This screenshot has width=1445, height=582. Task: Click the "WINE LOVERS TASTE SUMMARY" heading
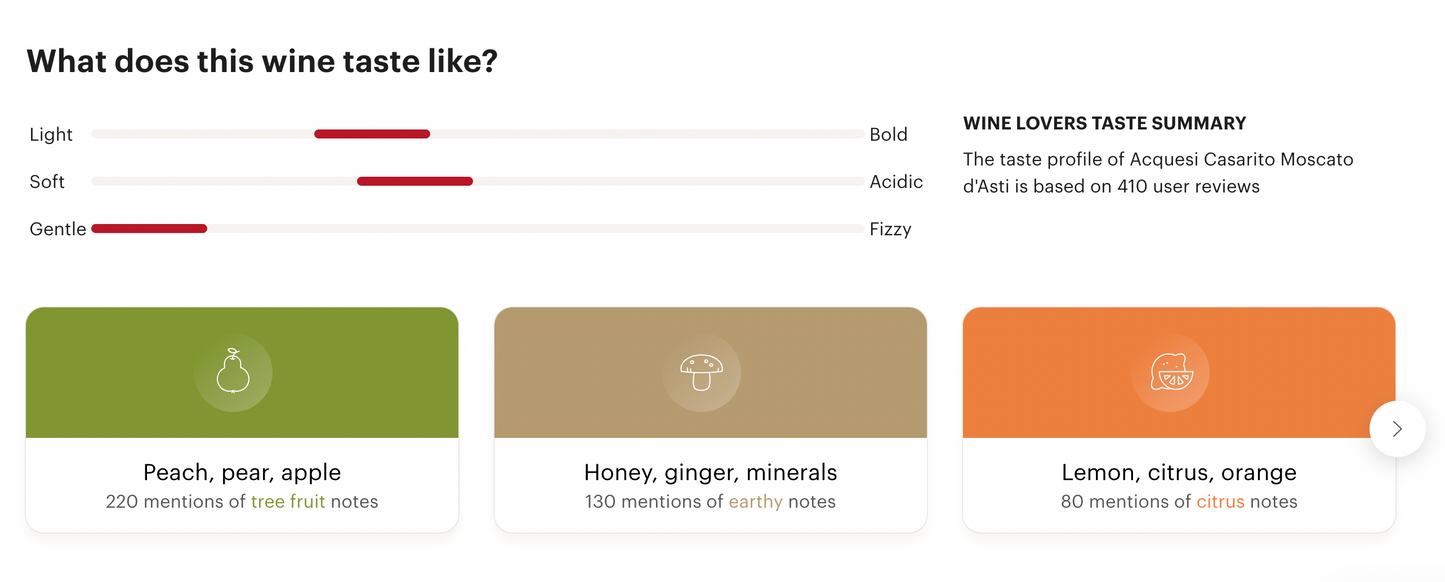pyautogui.click(x=1104, y=124)
